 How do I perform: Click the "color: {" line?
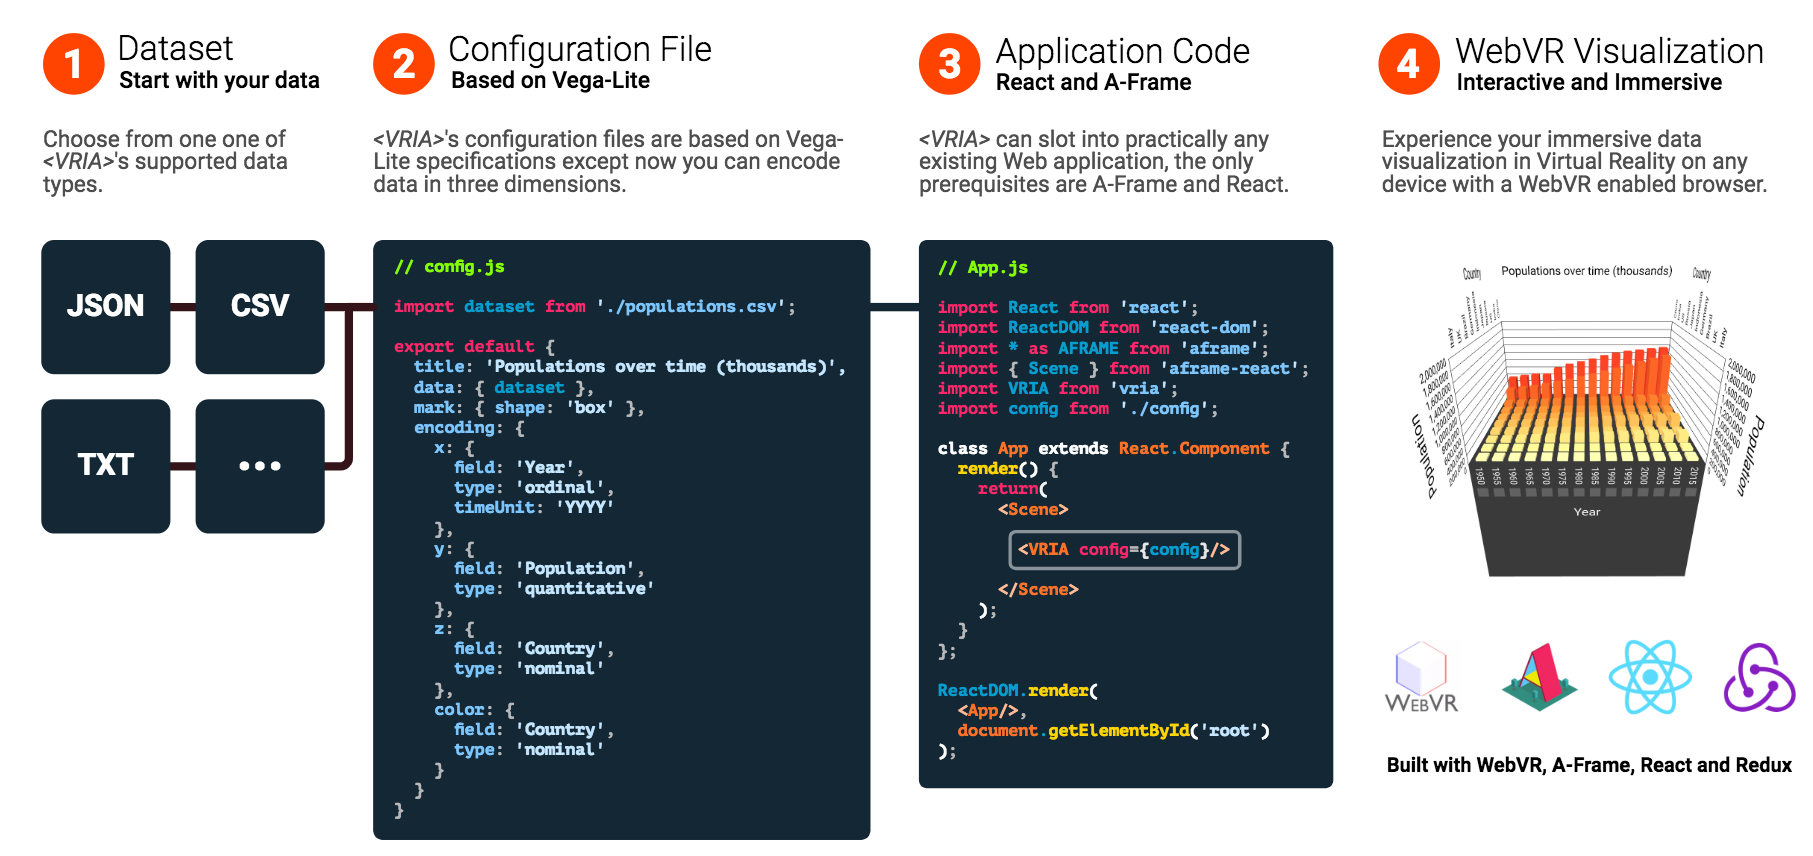pyautogui.click(x=474, y=710)
